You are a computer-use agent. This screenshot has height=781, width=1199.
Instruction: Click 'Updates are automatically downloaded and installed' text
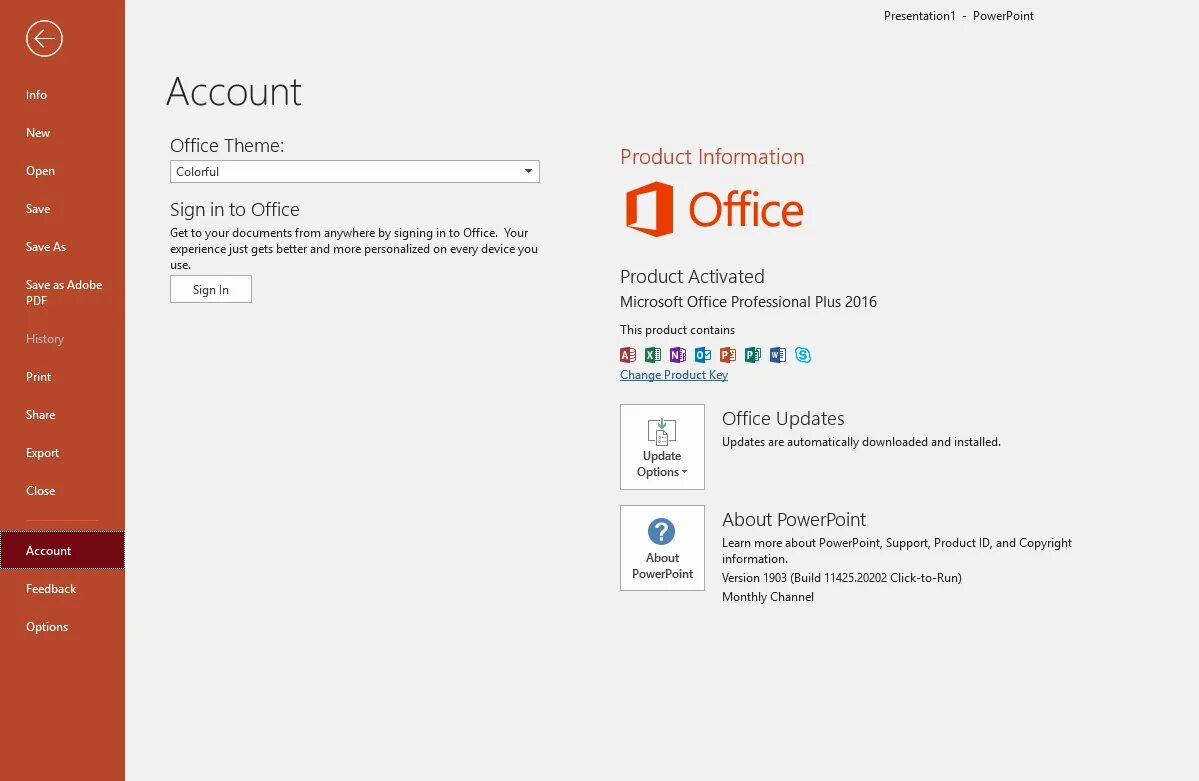point(861,442)
